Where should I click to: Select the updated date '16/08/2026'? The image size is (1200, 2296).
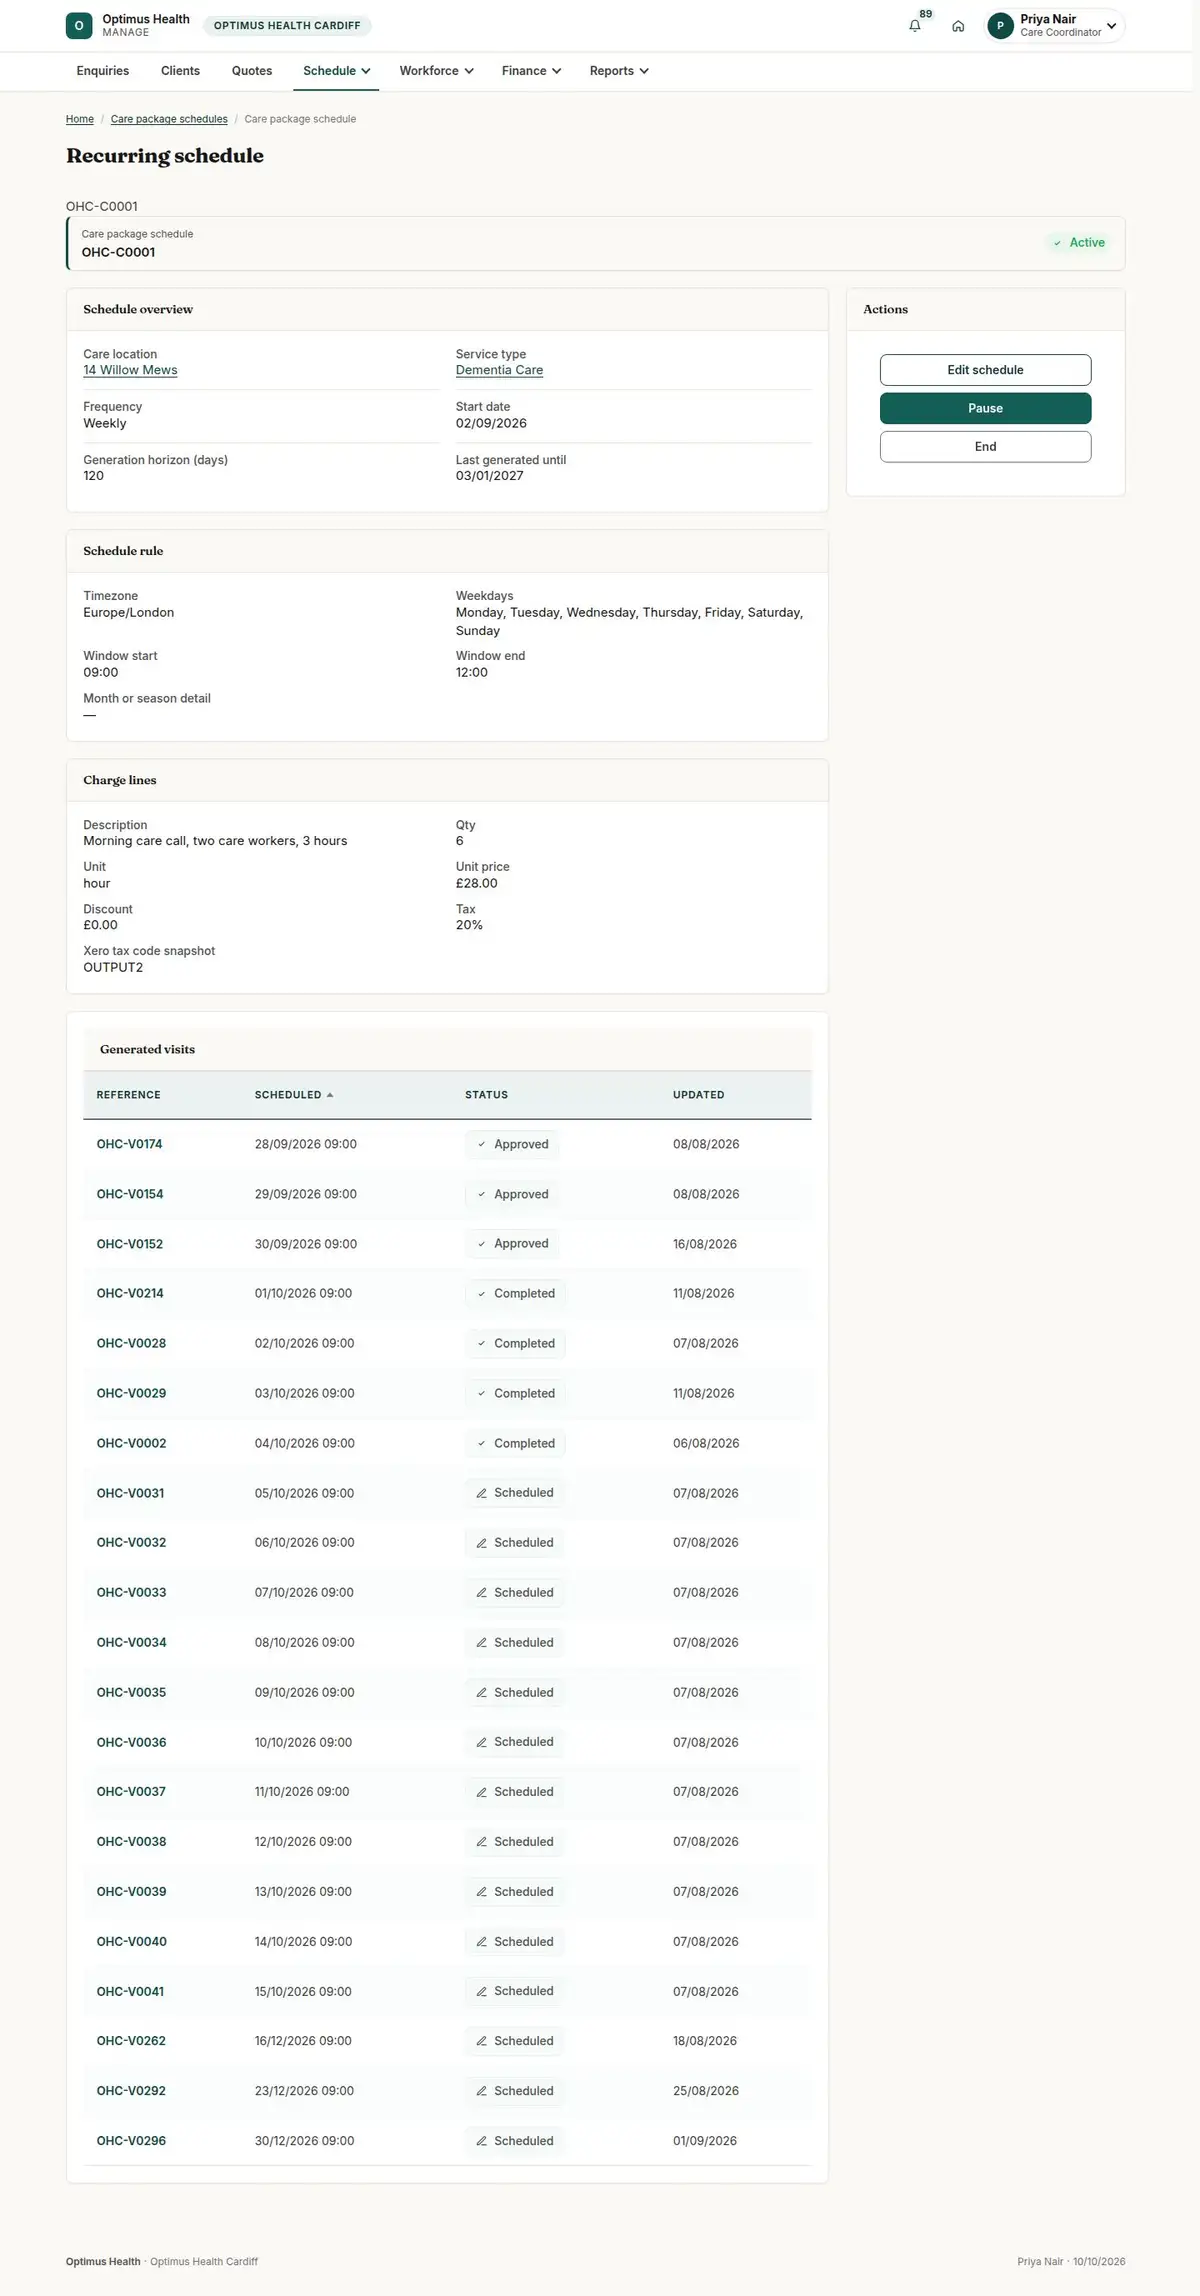[x=705, y=1244]
